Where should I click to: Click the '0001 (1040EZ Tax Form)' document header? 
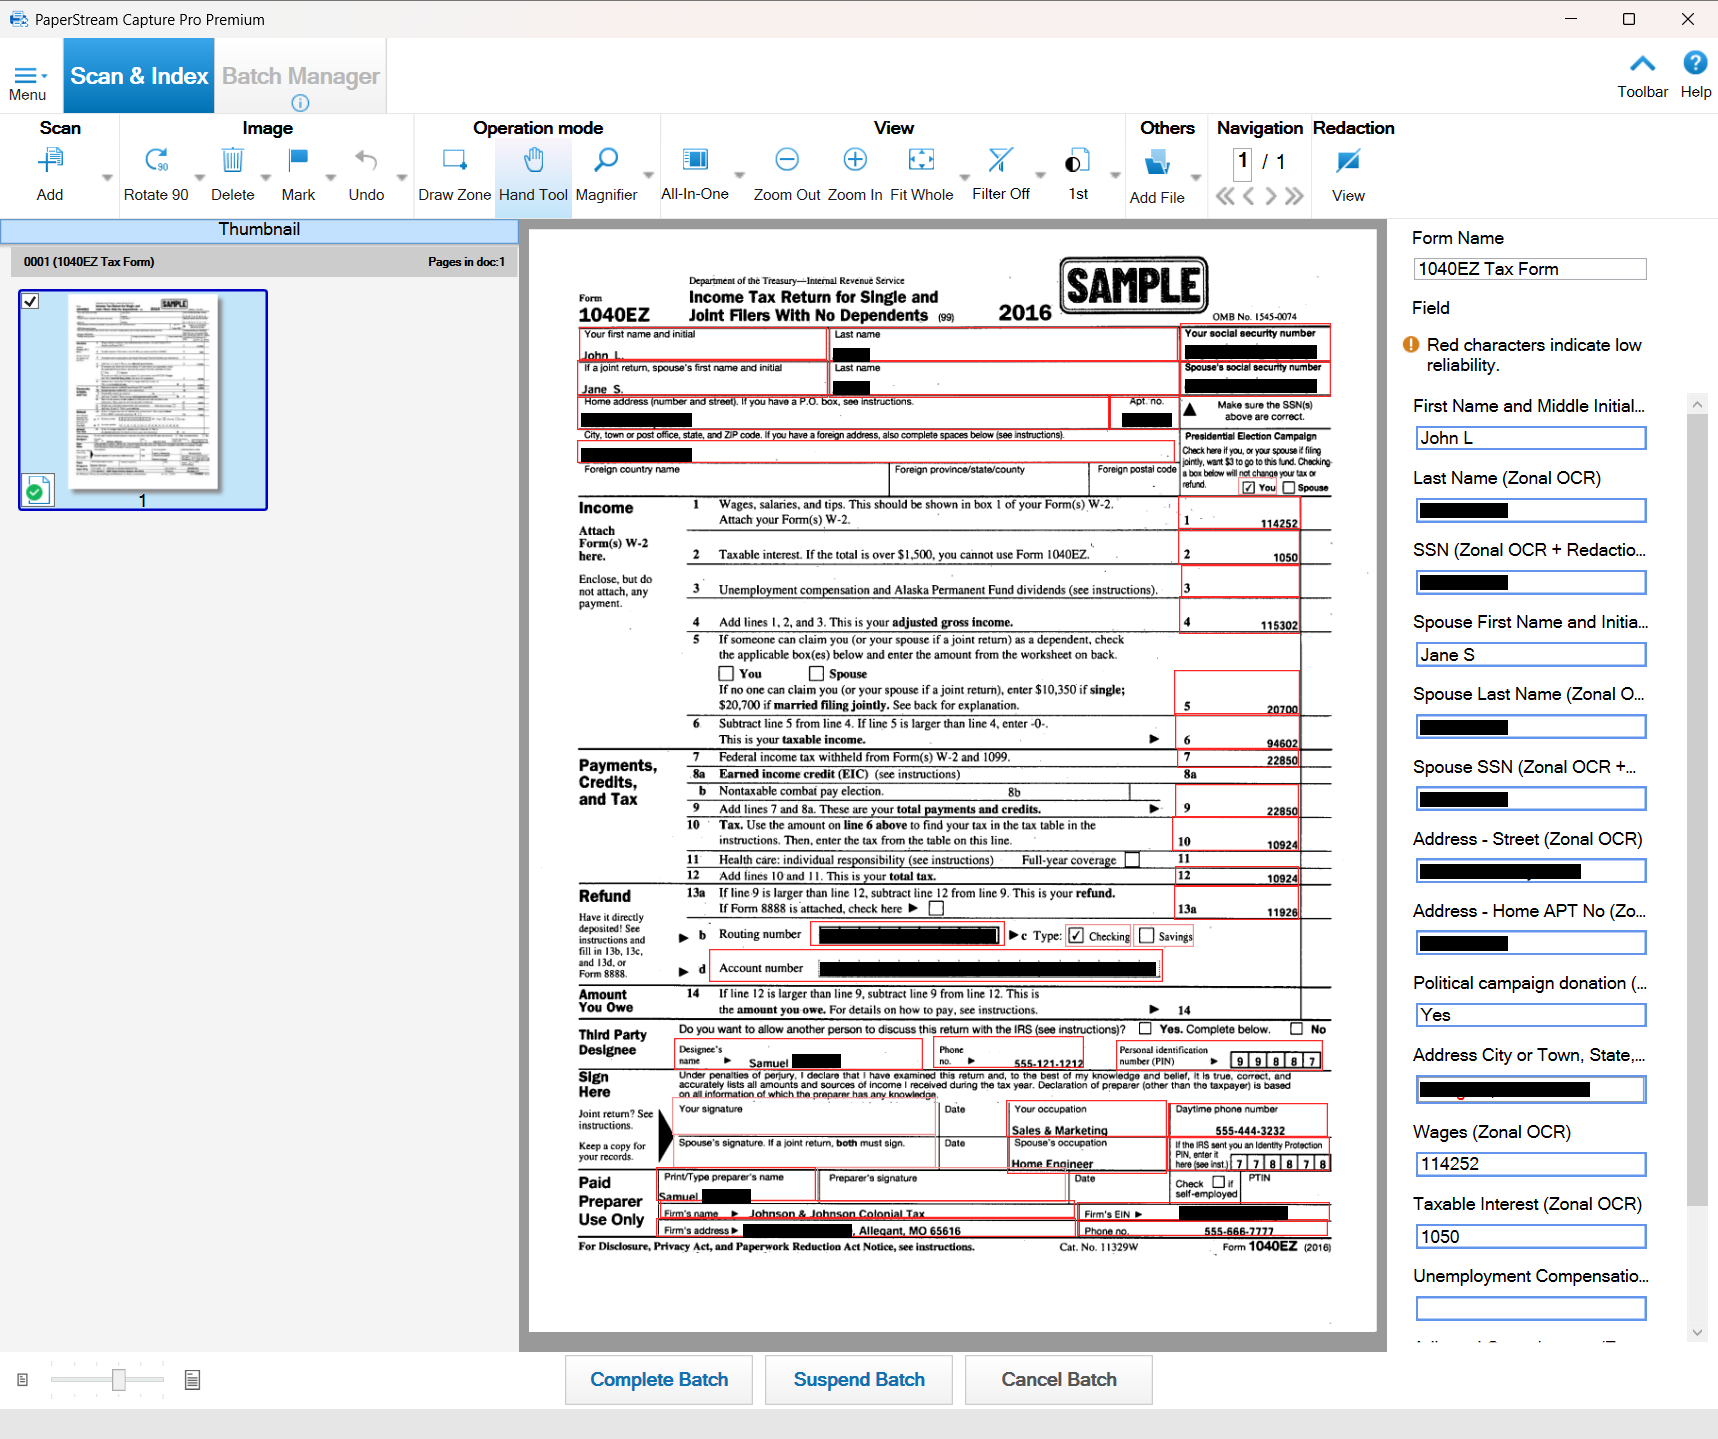point(264,262)
